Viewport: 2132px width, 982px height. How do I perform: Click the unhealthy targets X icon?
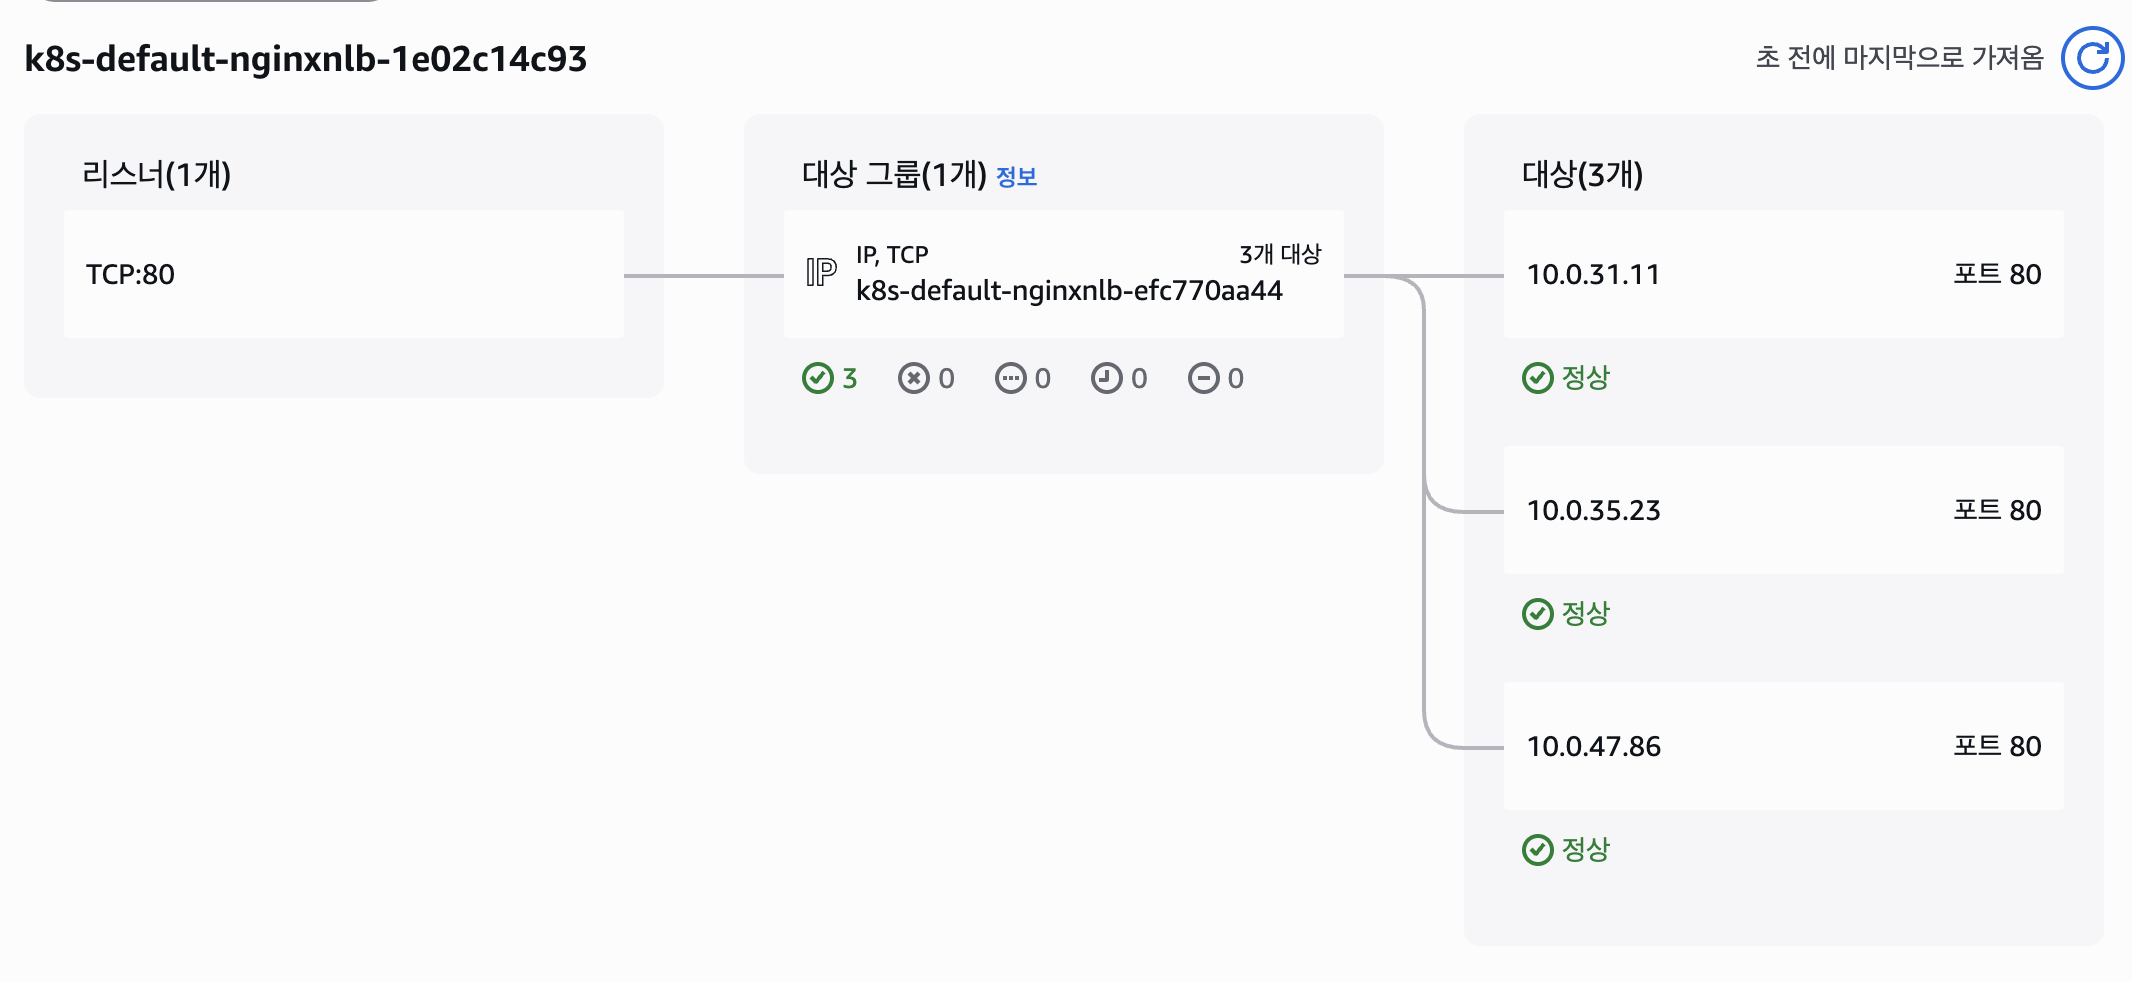pyautogui.click(x=913, y=378)
